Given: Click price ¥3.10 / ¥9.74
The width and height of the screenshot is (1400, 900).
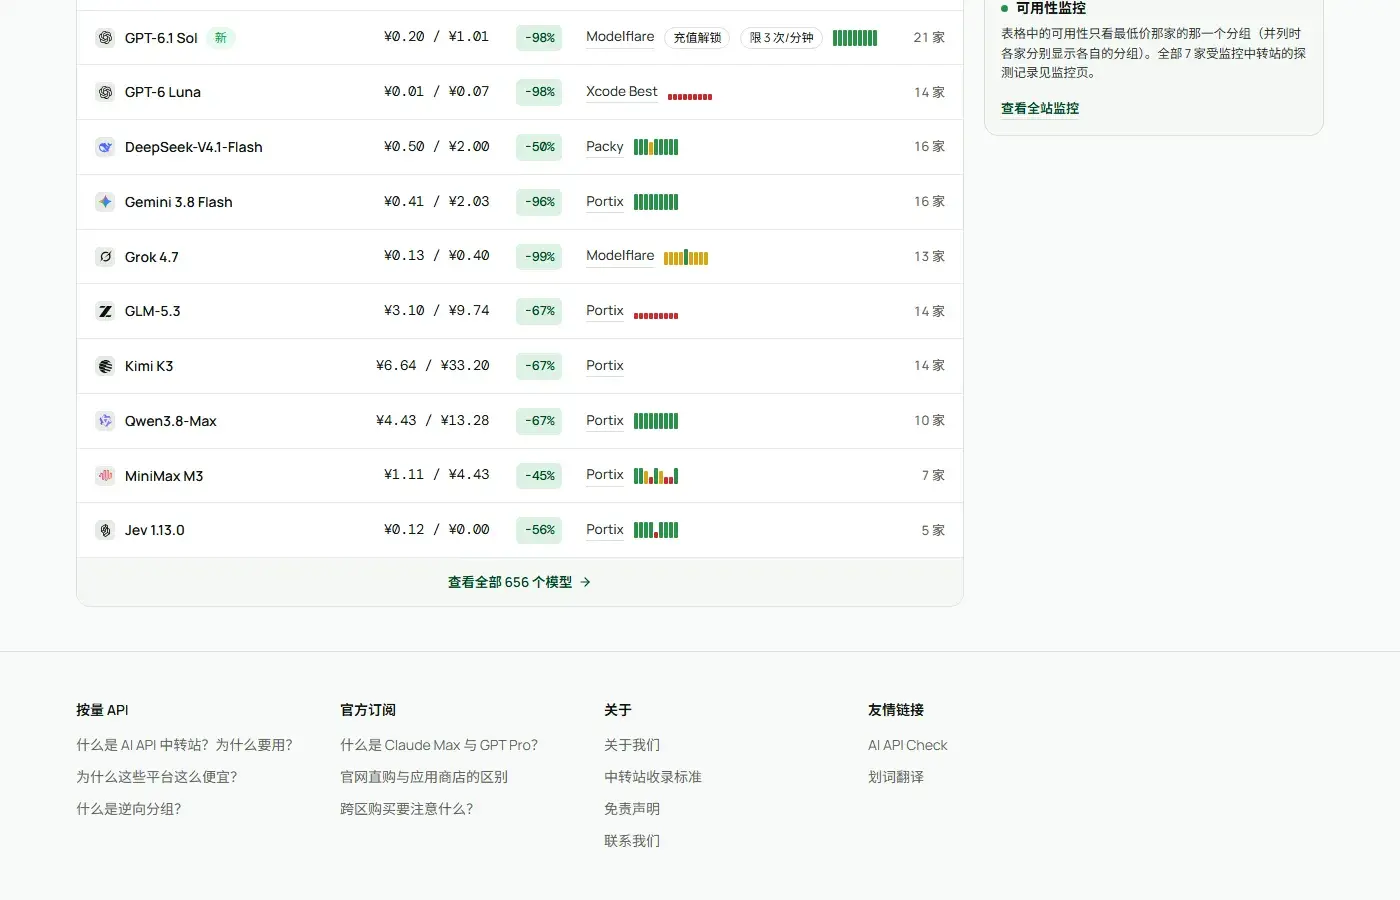Looking at the screenshot, I should [437, 311].
